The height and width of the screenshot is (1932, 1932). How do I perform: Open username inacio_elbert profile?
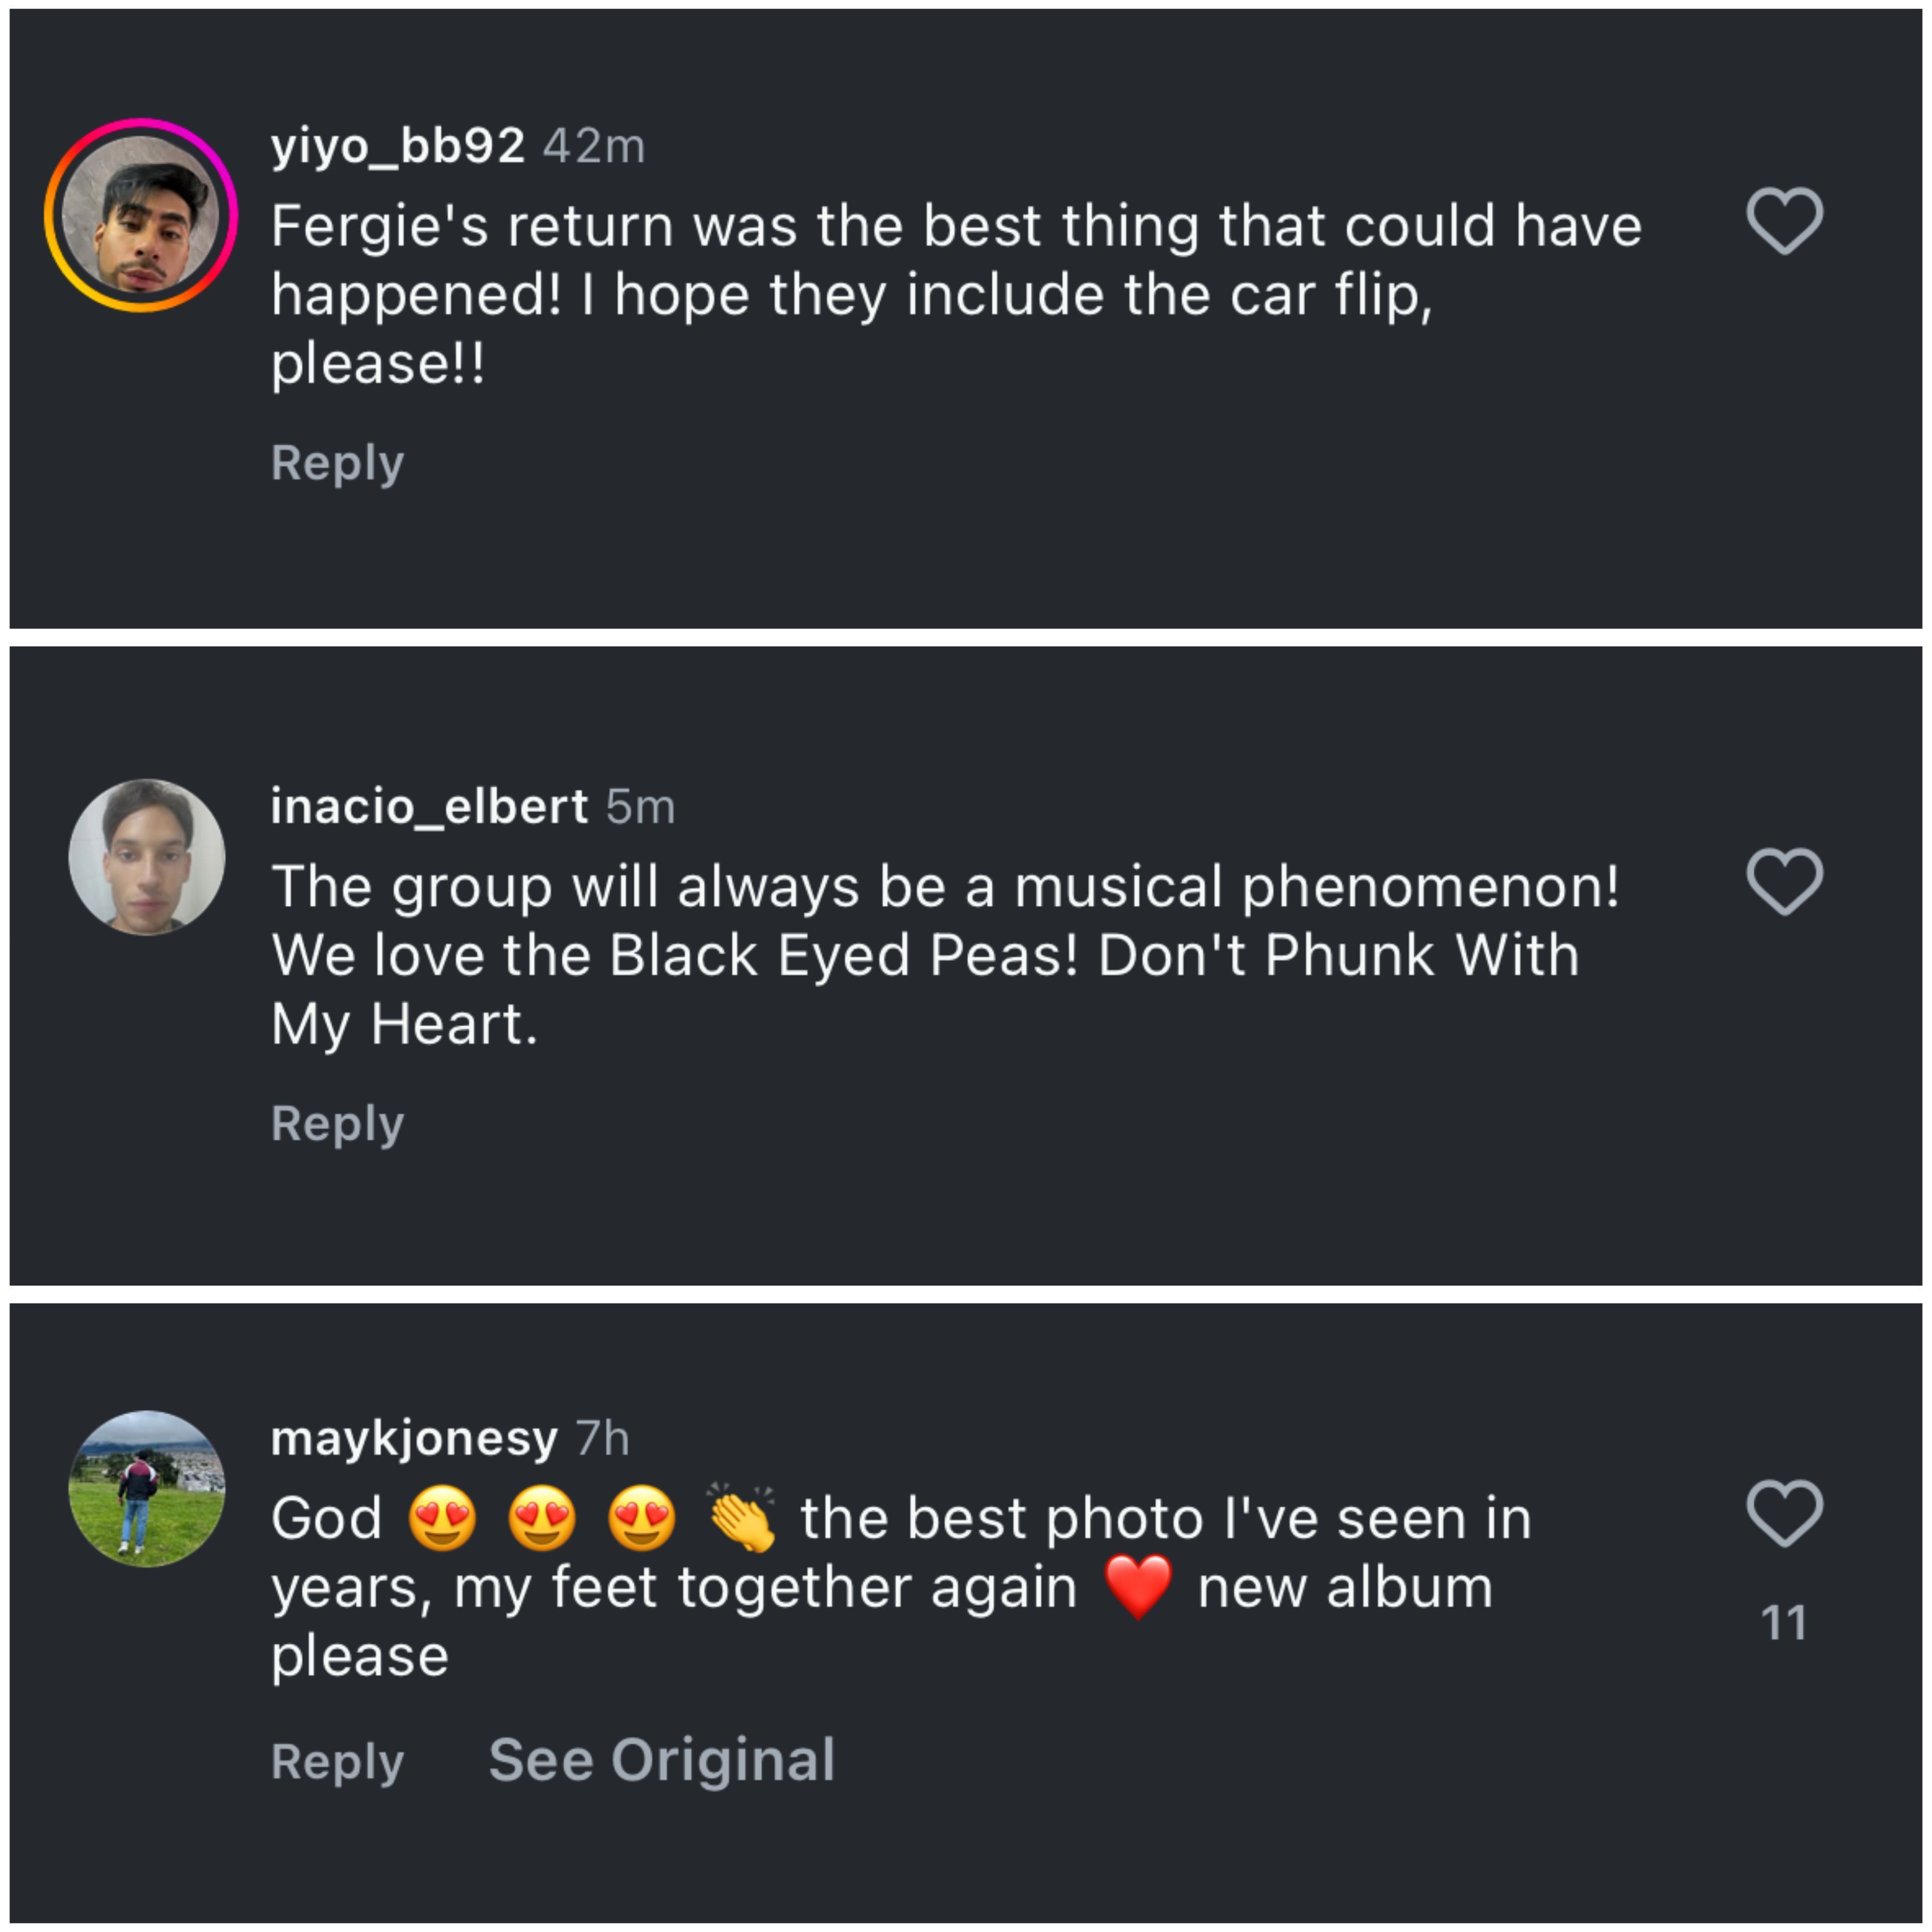pyautogui.click(x=429, y=806)
